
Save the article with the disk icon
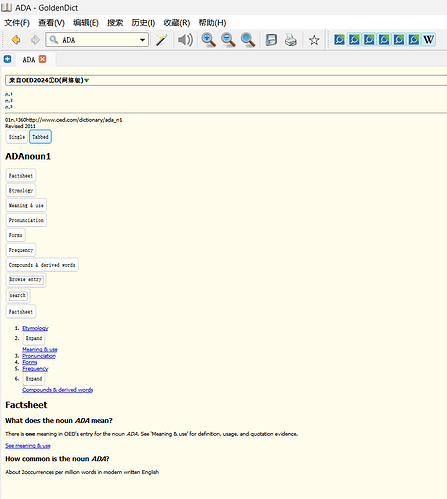271,40
